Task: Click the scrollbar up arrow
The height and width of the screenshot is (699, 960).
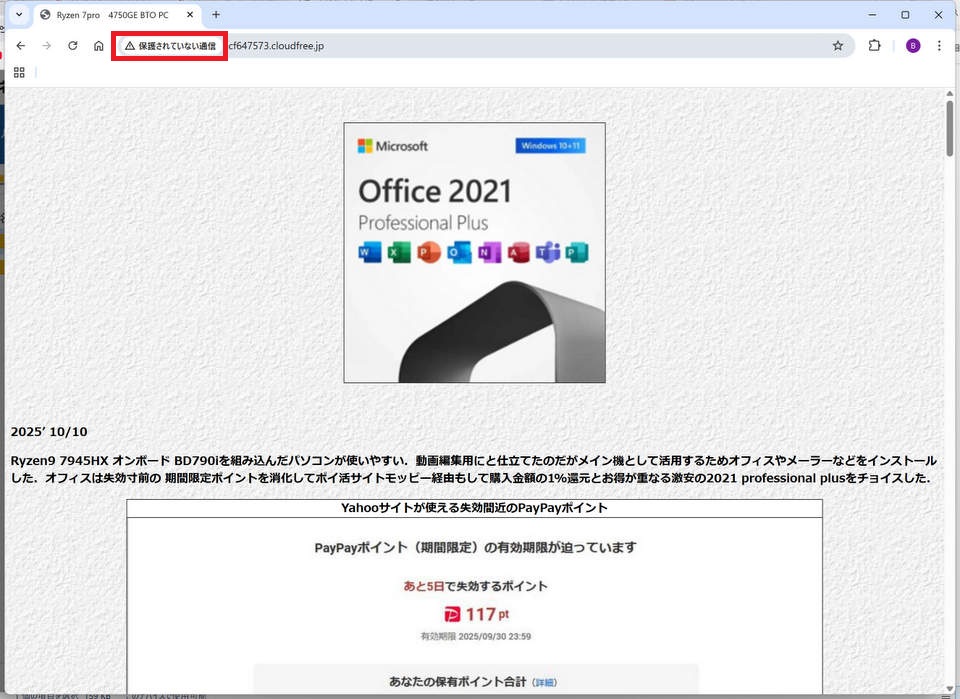Action: coord(950,93)
